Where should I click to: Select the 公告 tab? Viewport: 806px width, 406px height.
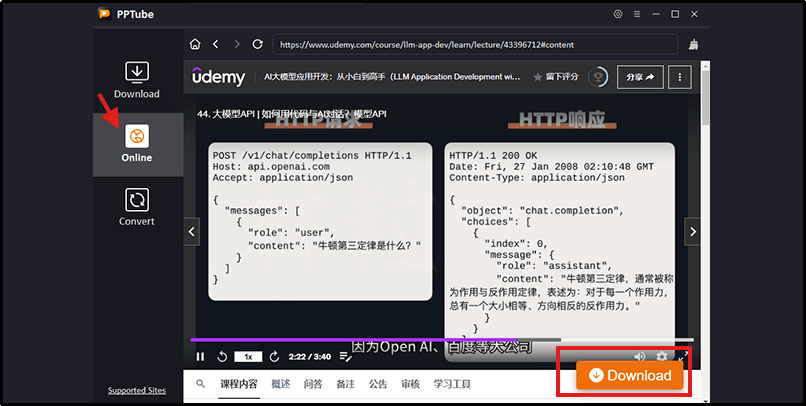[378, 384]
